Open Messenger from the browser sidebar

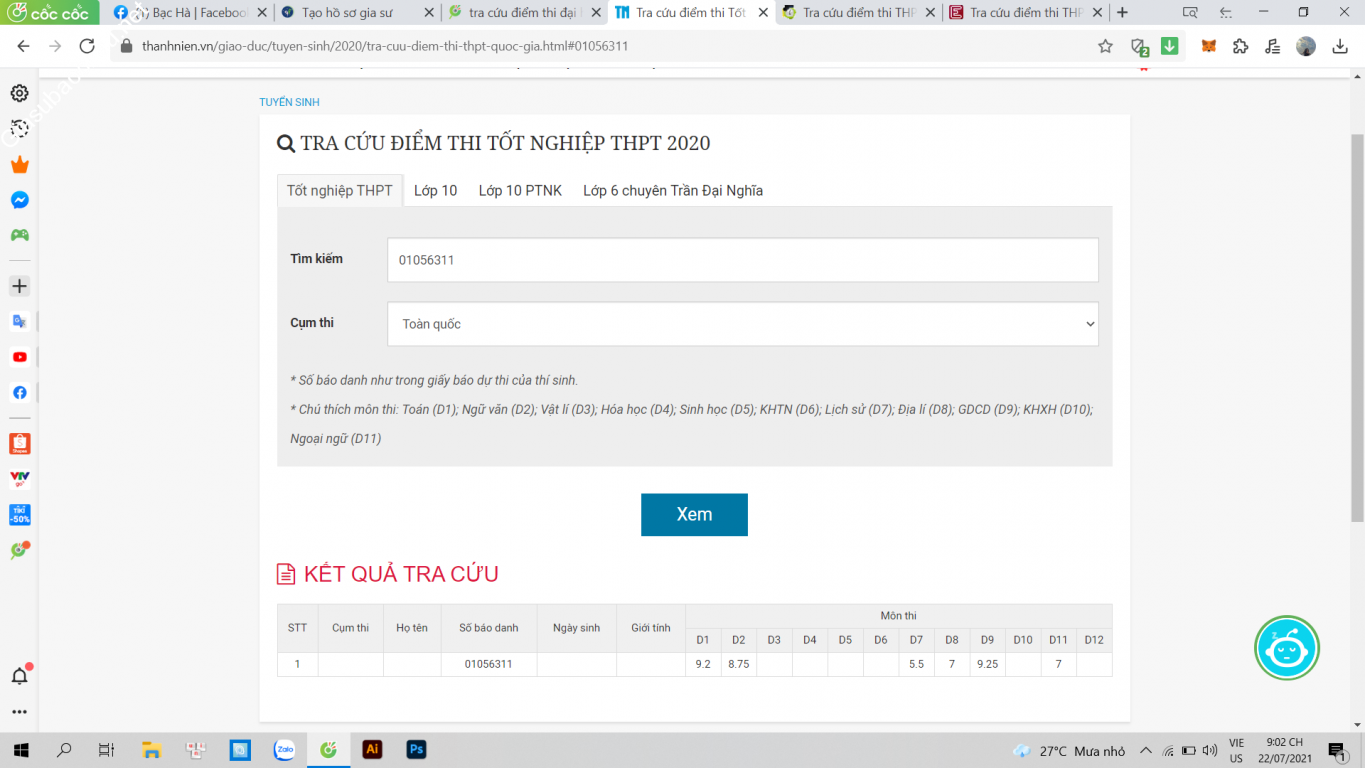pos(19,200)
